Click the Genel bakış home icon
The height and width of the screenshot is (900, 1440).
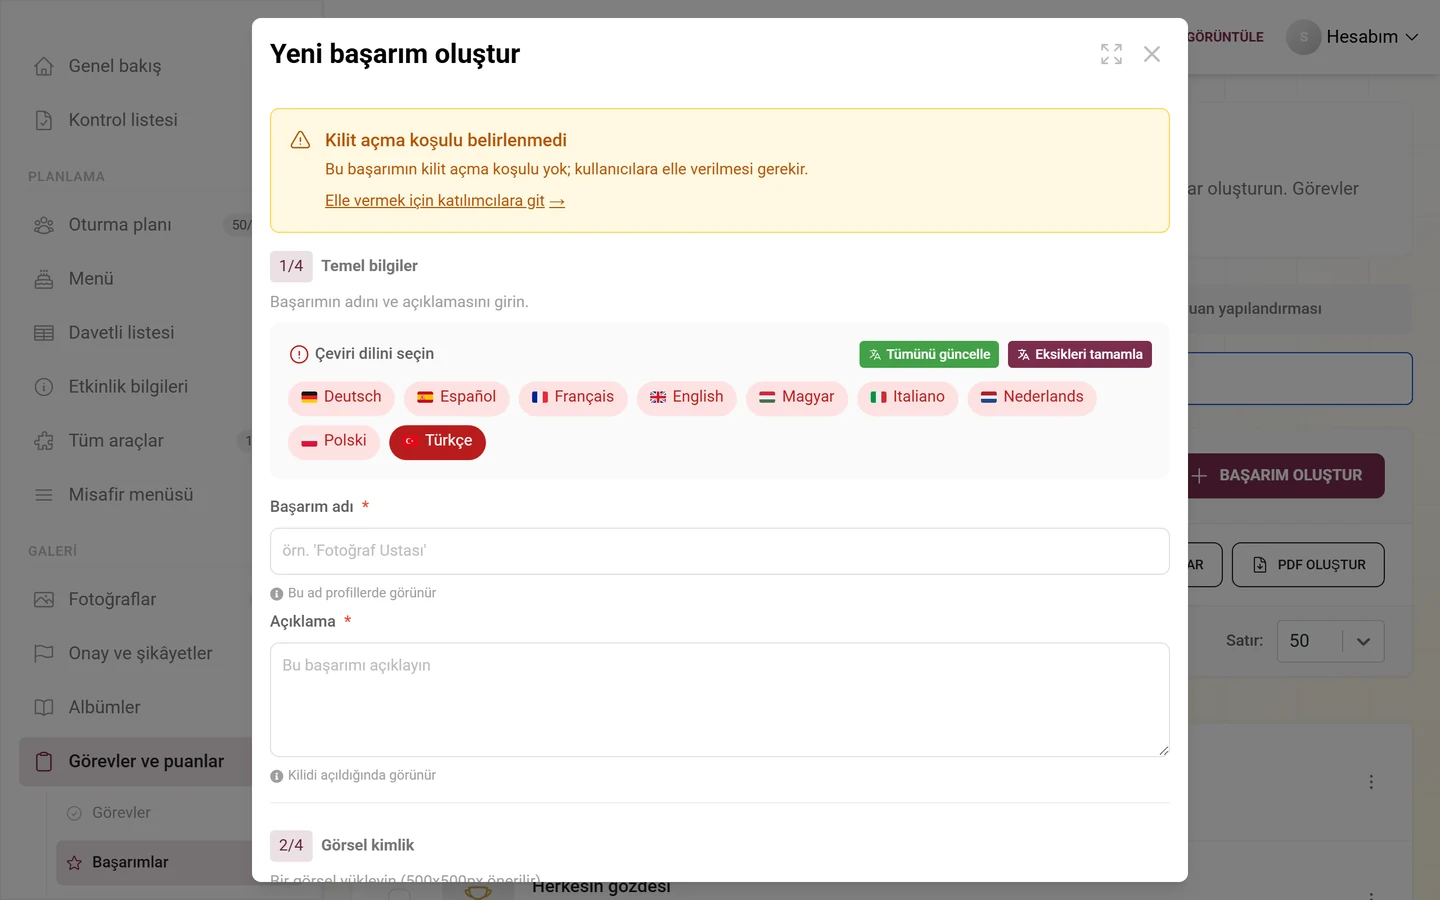[44, 66]
